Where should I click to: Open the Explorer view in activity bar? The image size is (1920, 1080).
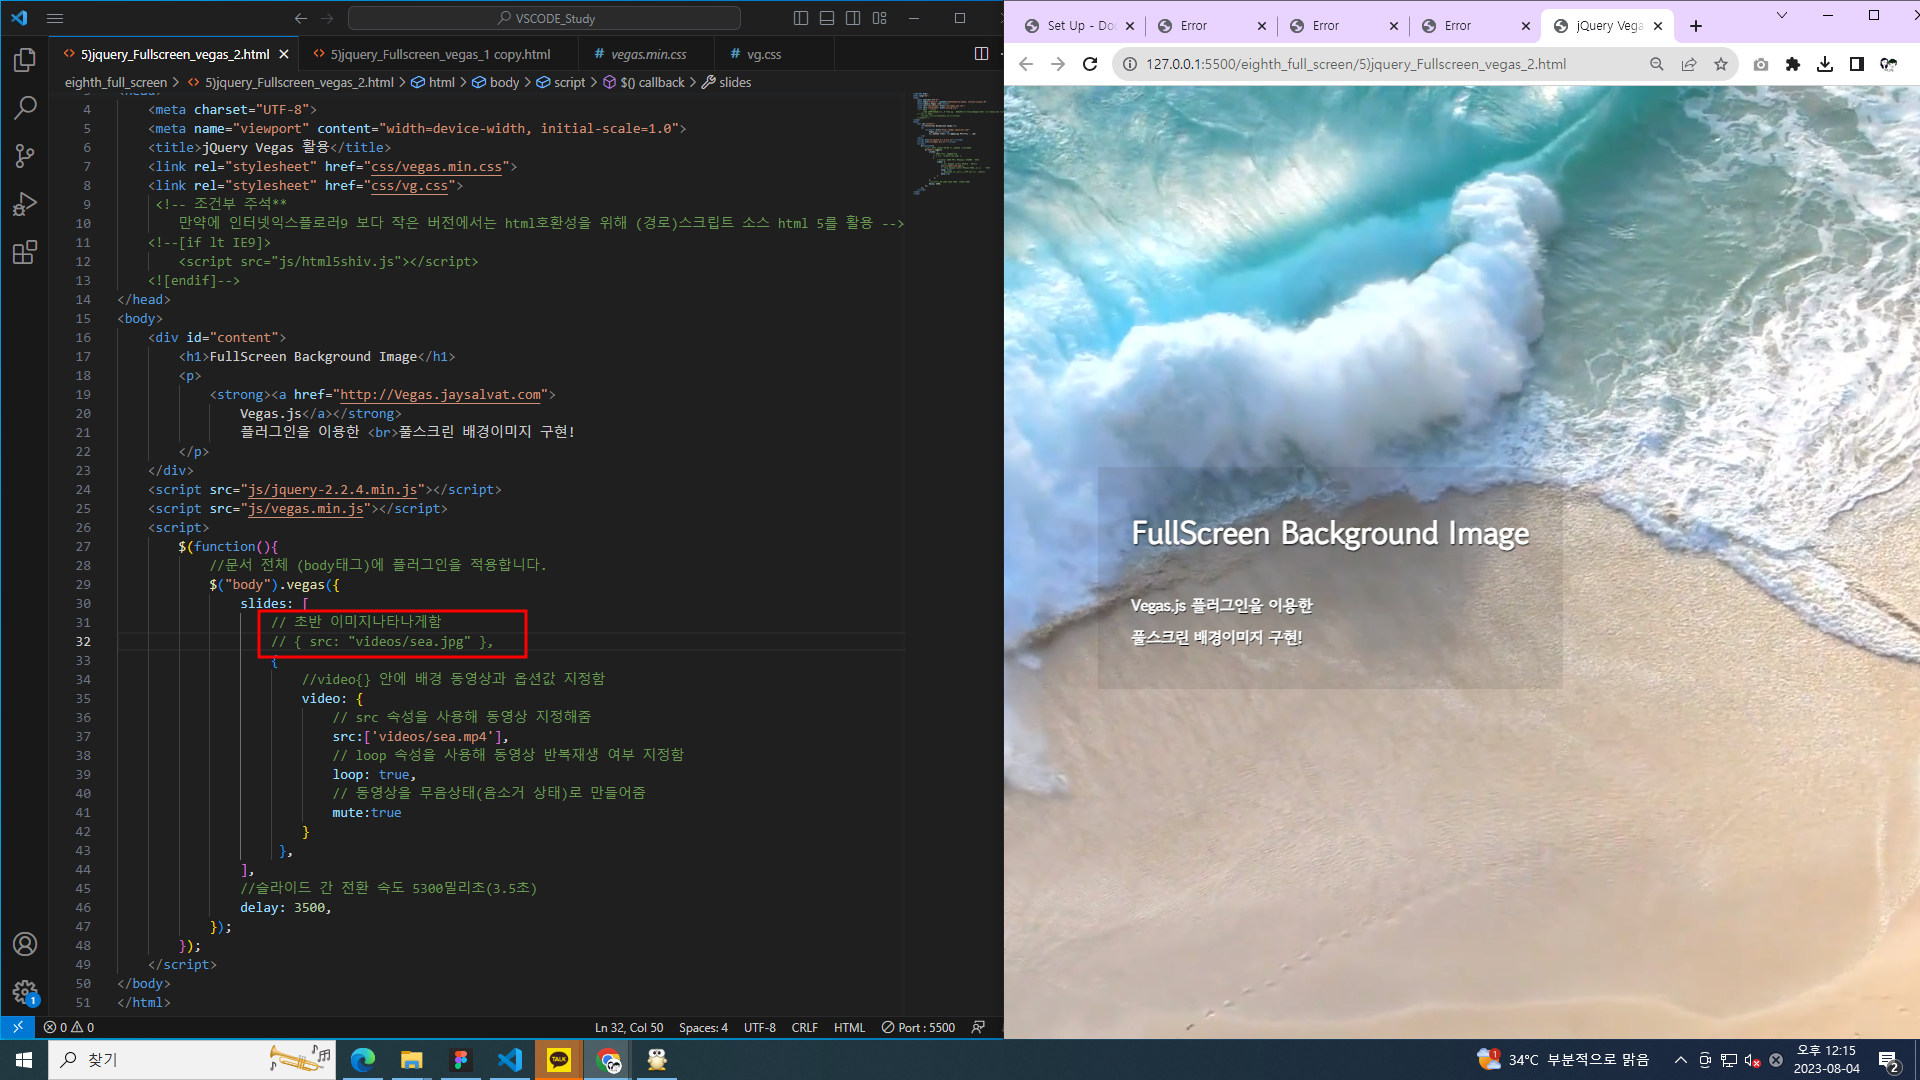(x=25, y=61)
